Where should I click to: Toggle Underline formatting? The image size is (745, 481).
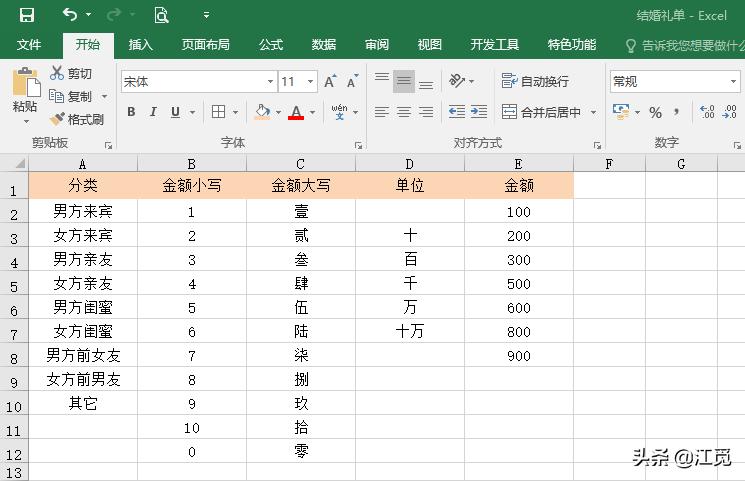[x=175, y=112]
